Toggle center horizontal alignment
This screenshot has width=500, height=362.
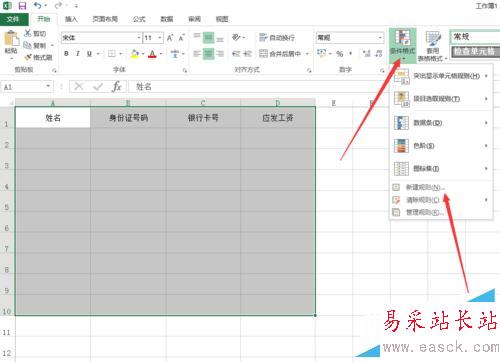tap(208, 53)
